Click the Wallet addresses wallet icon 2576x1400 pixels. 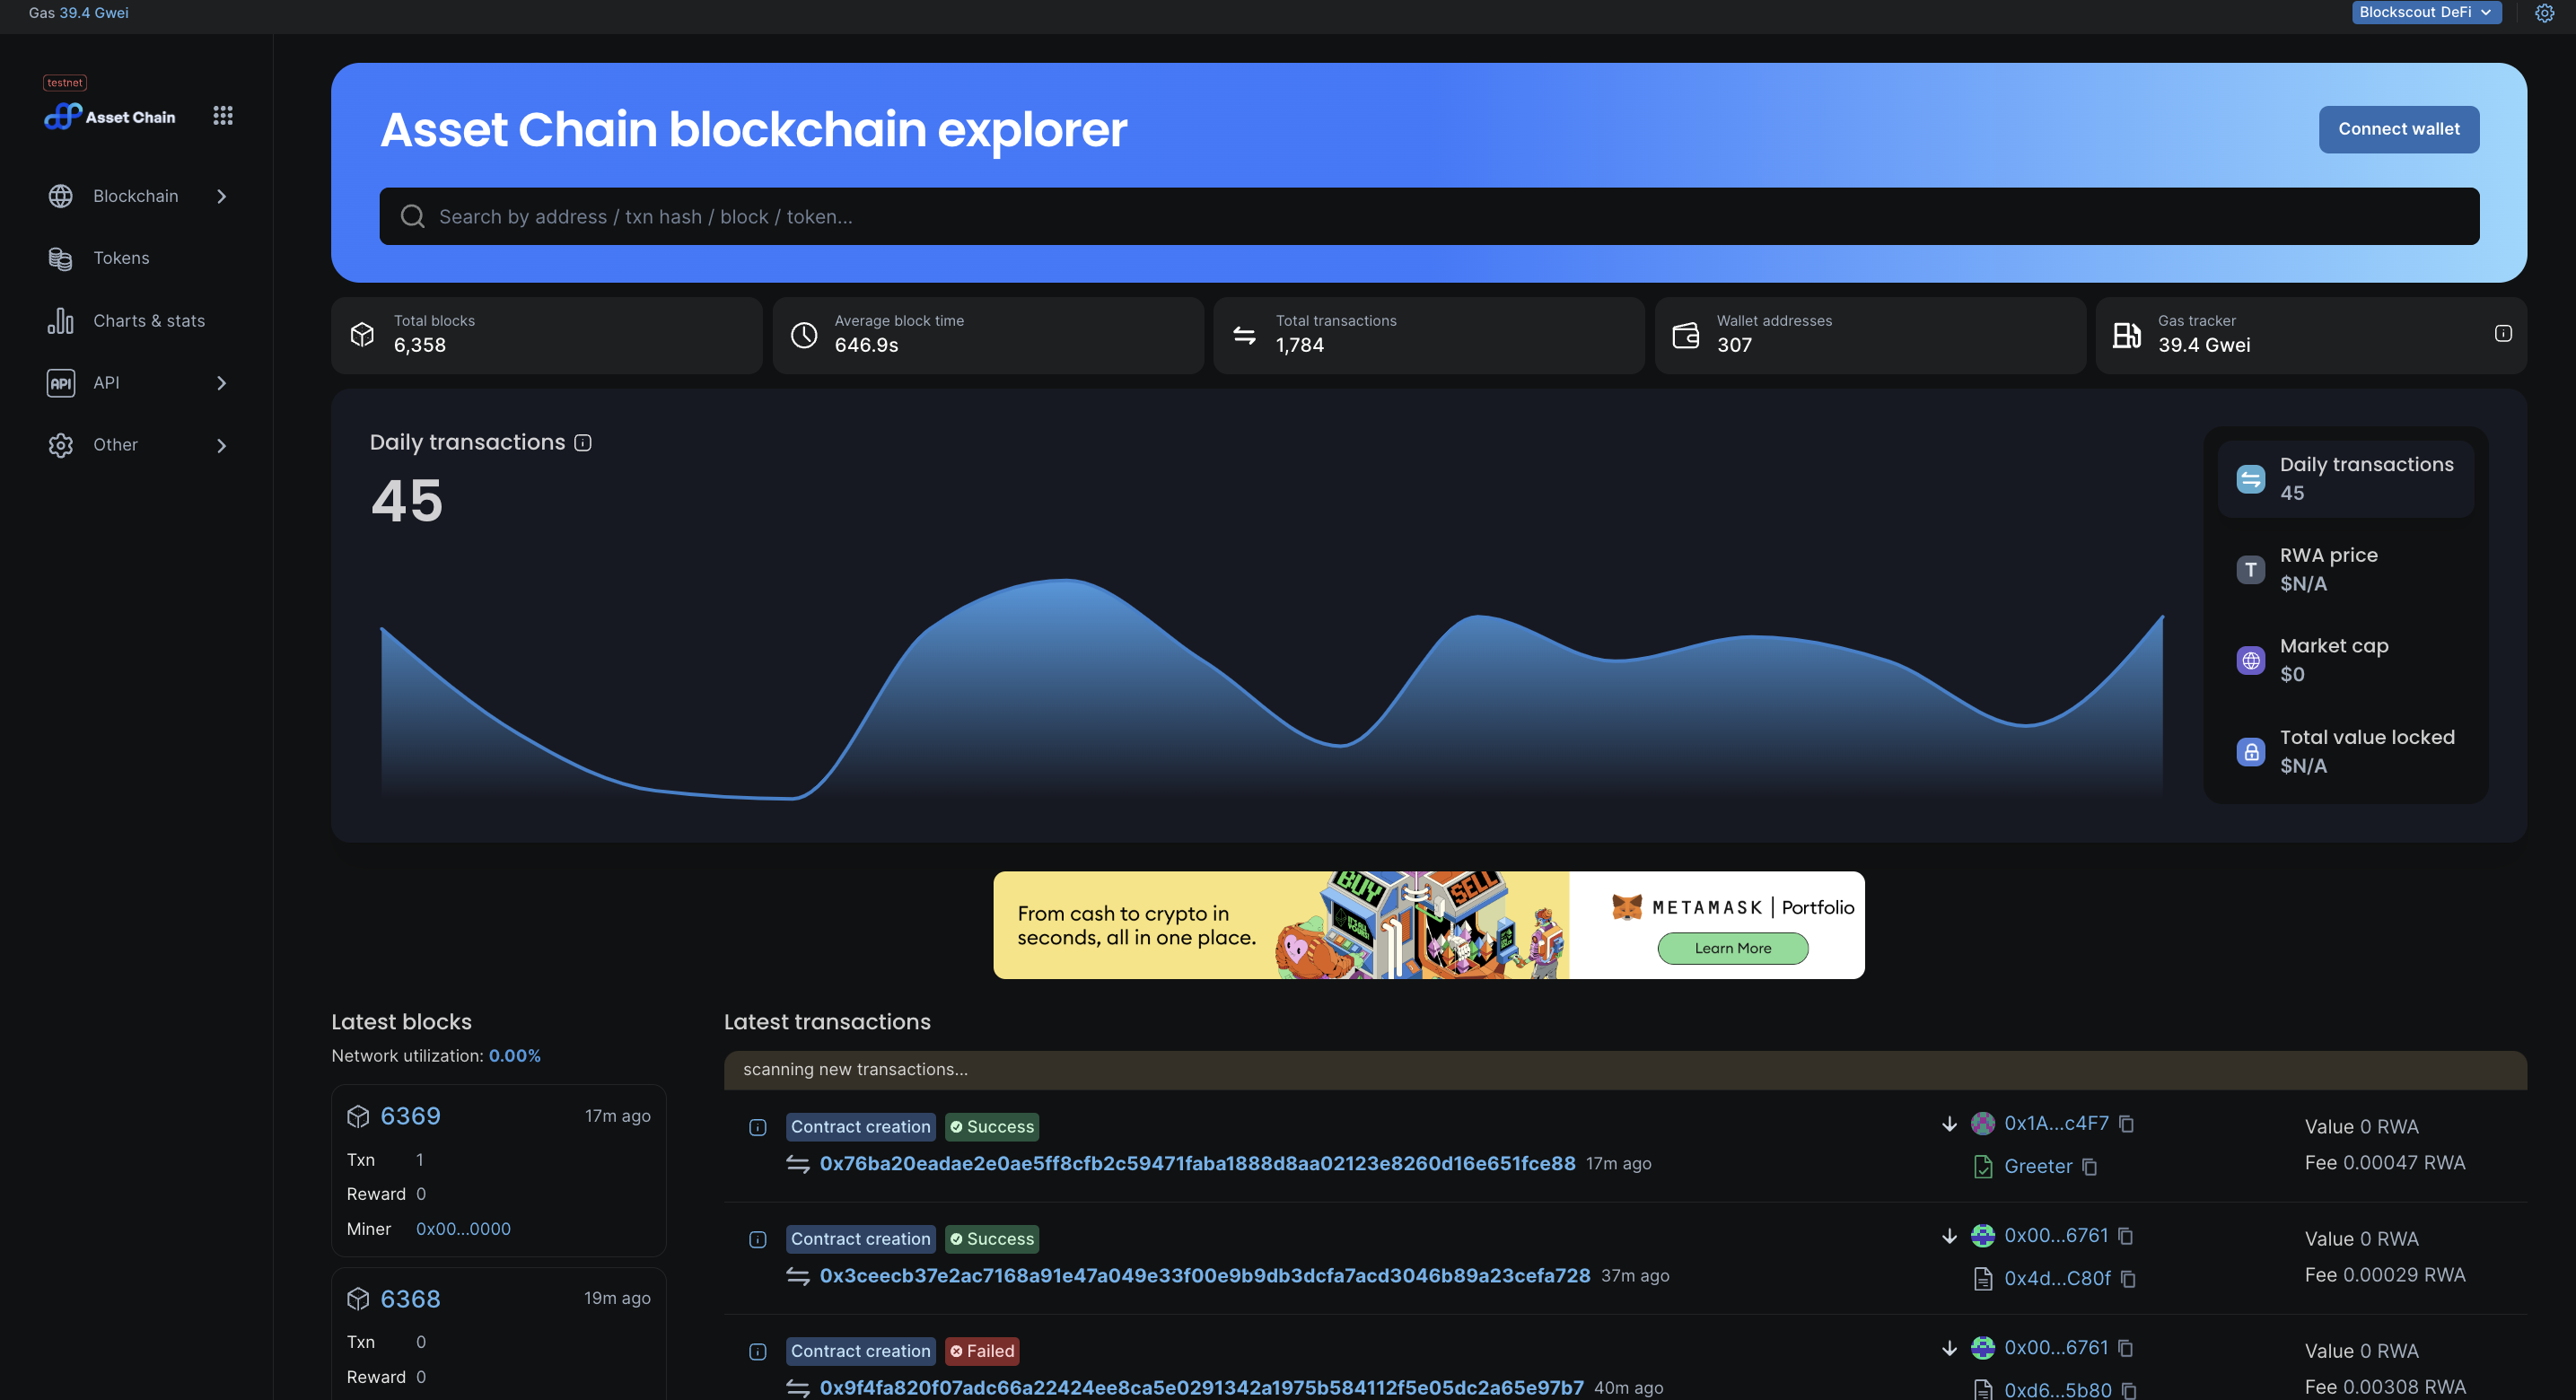point(1686,334)
